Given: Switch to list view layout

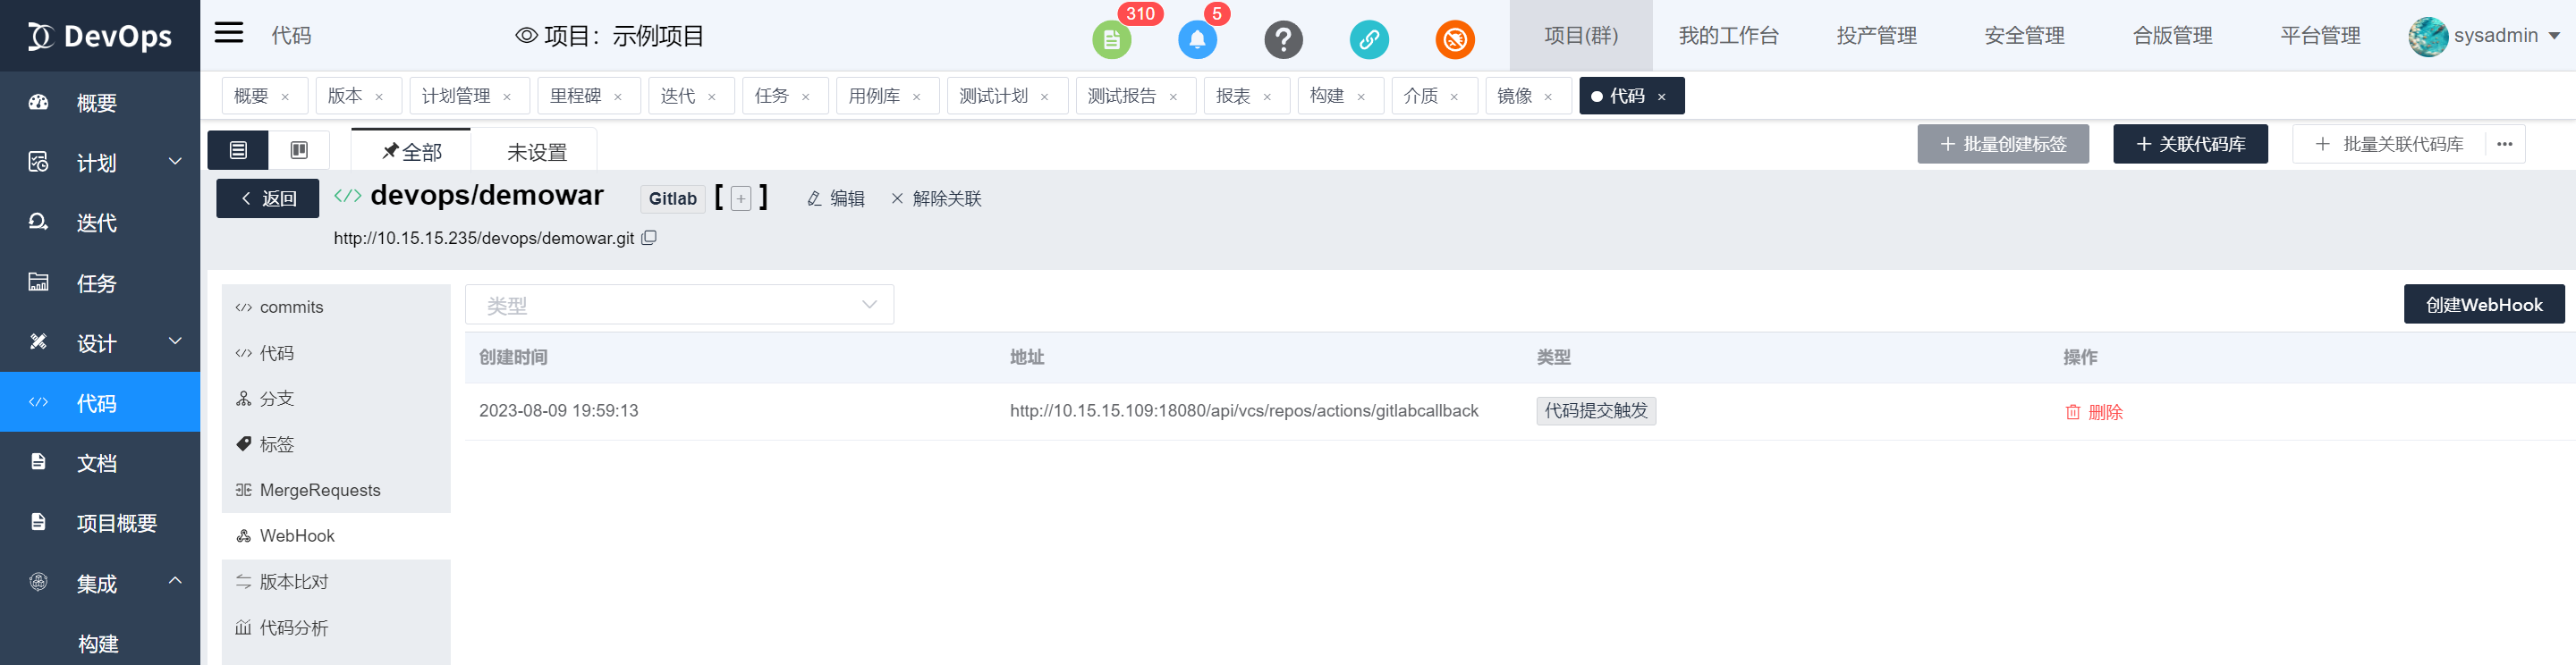Looking at the screenshot, I should (x=238, y=150).
